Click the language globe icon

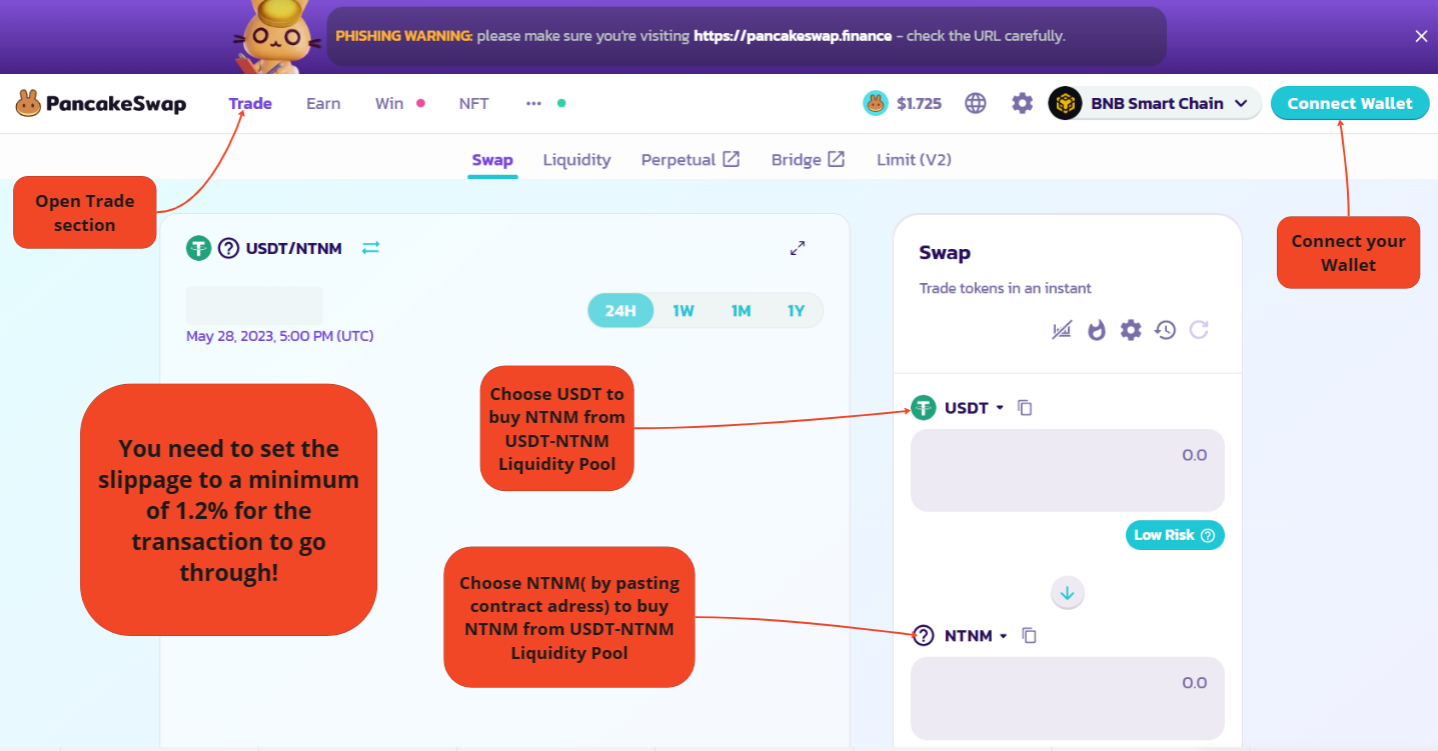tap(975, 103)
